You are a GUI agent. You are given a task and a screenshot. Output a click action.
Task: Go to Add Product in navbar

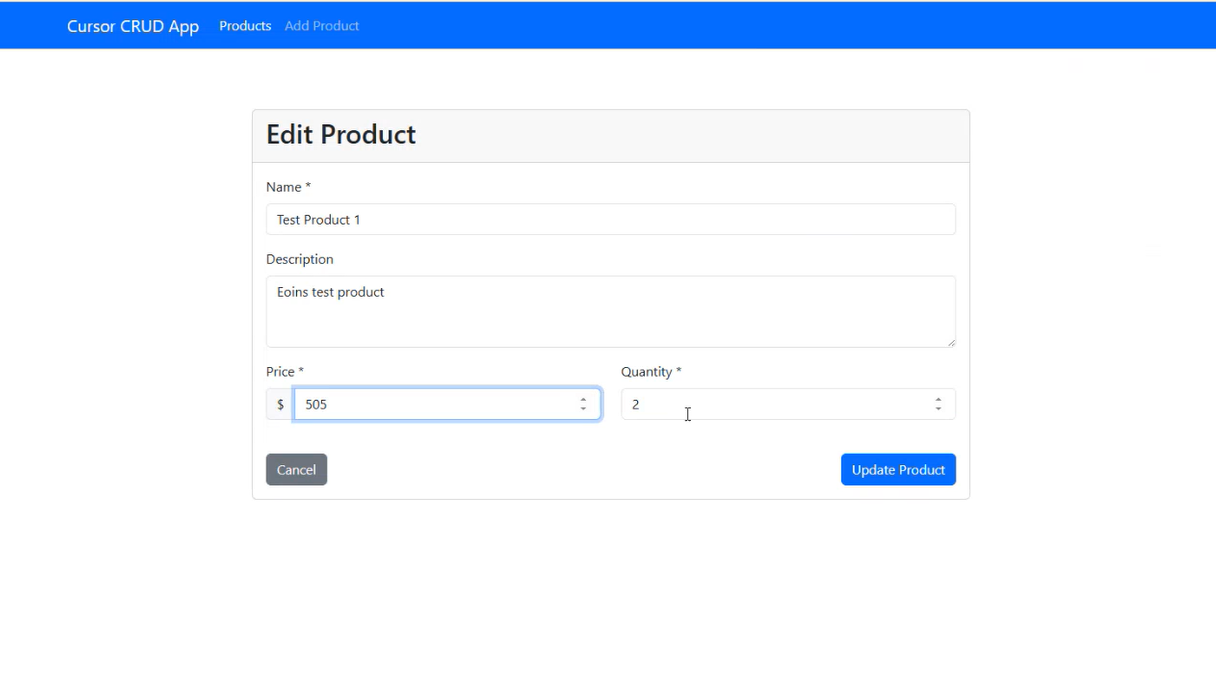point(321,26)
